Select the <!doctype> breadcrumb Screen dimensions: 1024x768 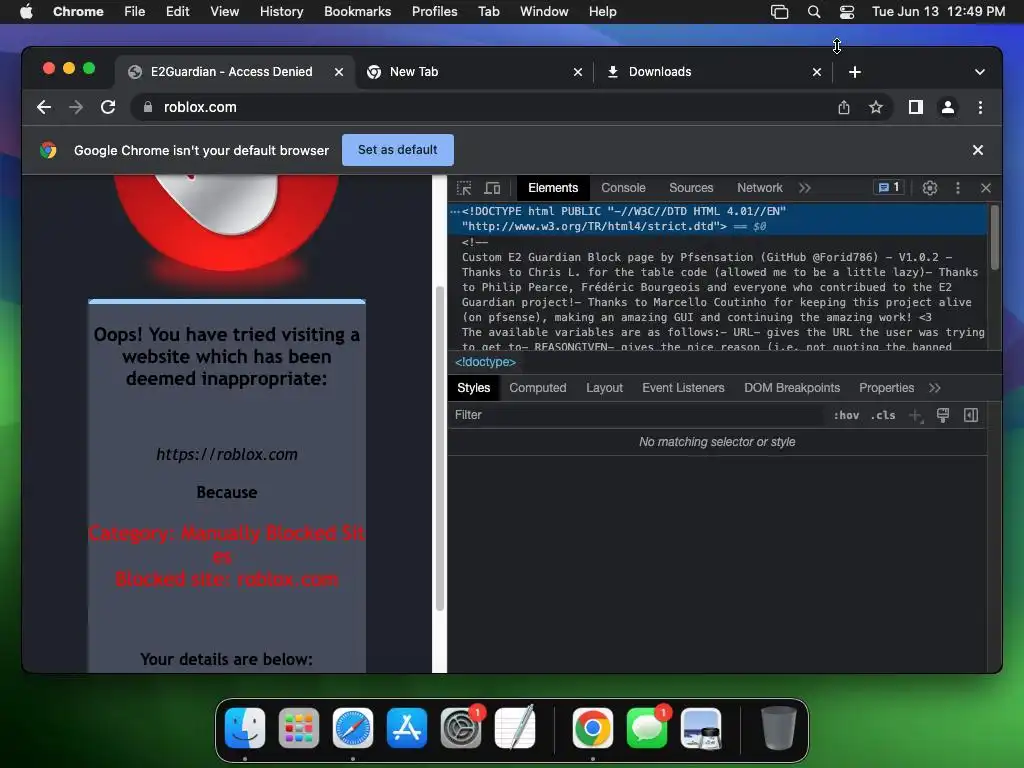485,362
